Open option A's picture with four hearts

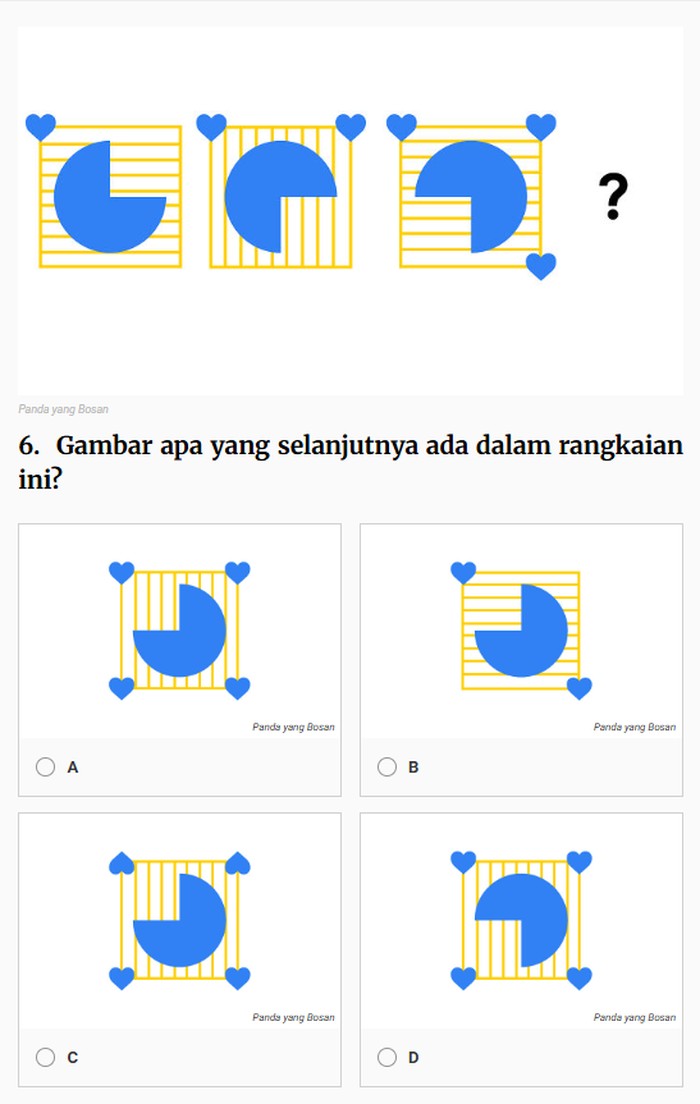[179, 630]
